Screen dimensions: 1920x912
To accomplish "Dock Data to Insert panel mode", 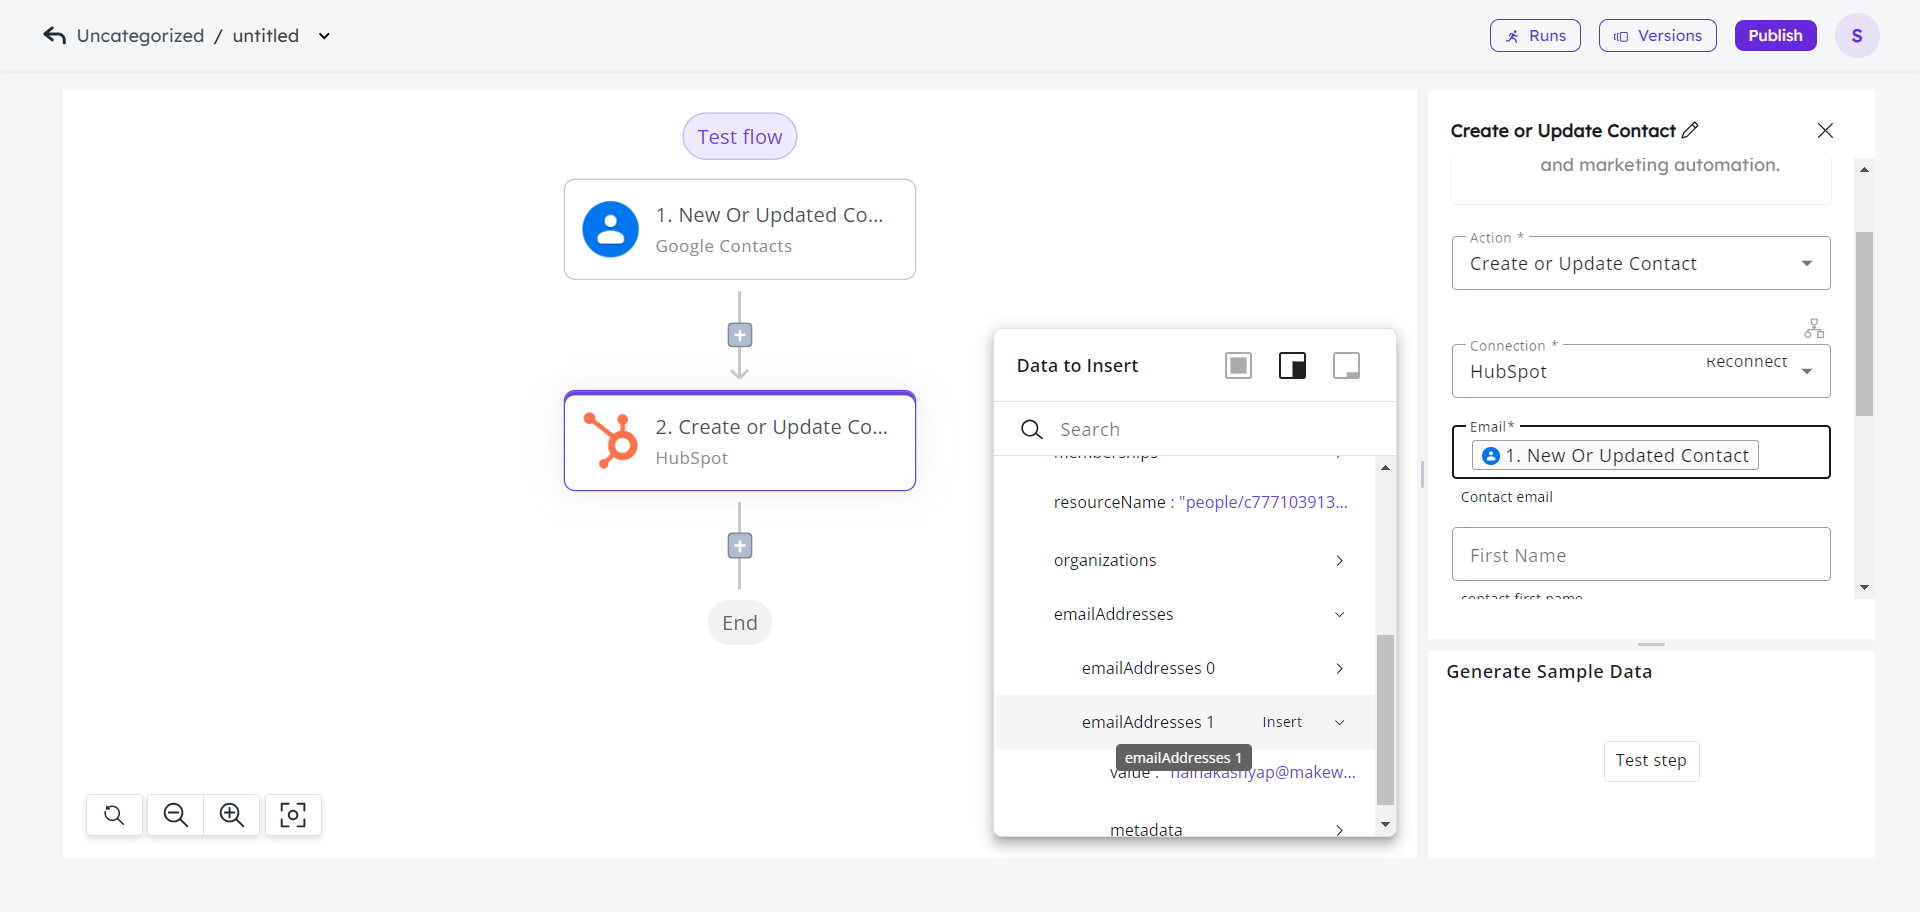I will pyautogui.click(x=1292, y=366).
